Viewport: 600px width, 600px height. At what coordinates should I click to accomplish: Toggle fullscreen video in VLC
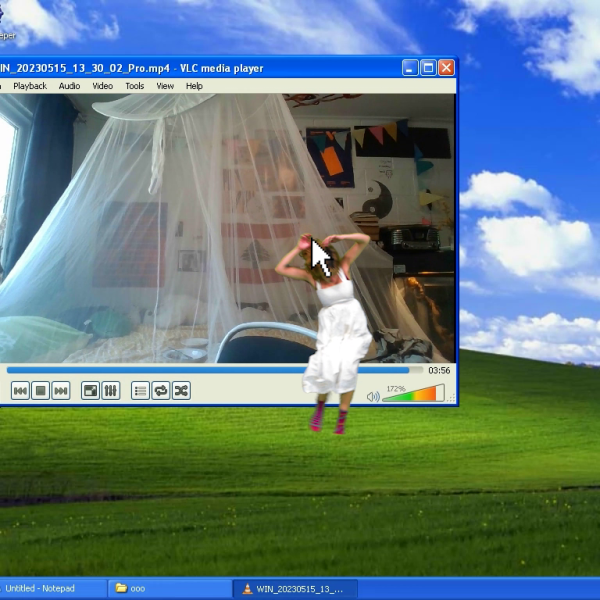[90, 391]
